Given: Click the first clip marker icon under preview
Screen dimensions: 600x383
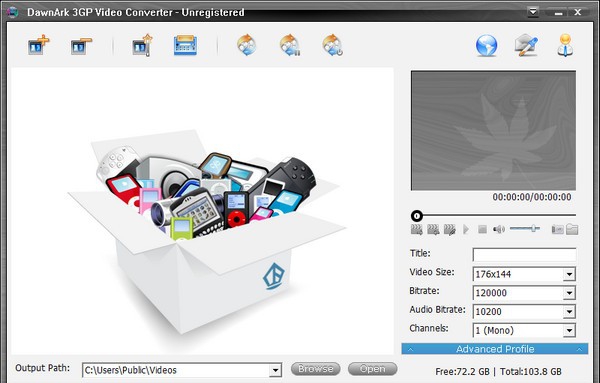Looking at the screenshot, I should point(417,230).
